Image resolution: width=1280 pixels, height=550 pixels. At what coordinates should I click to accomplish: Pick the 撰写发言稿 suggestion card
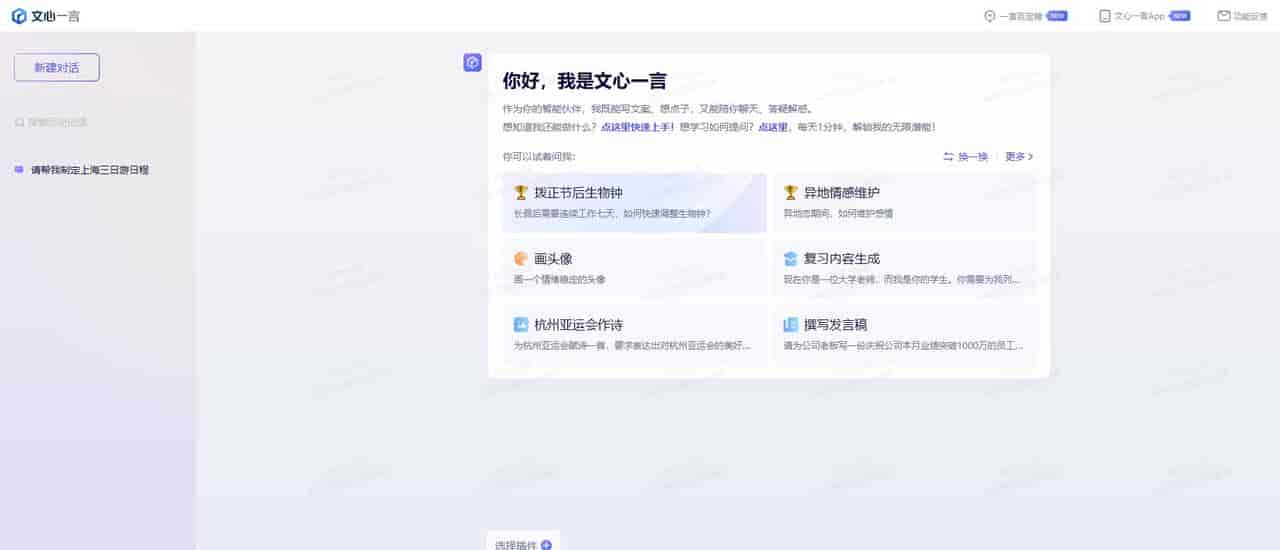[x=904, y=335]
